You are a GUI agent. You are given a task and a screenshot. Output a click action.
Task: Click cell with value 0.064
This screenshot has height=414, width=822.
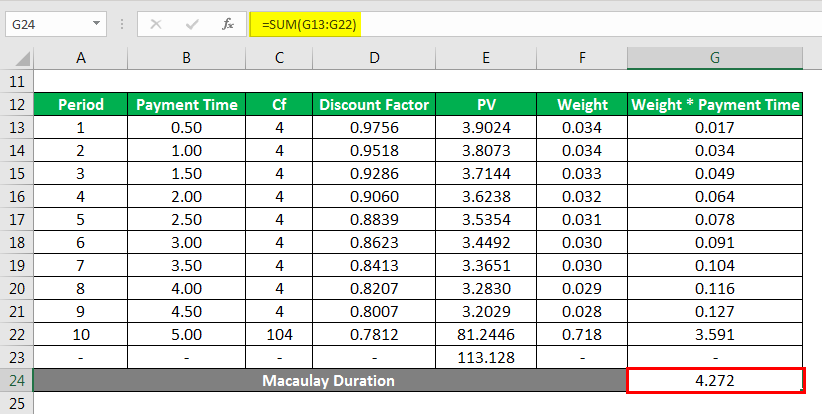[x=715, y=197]
